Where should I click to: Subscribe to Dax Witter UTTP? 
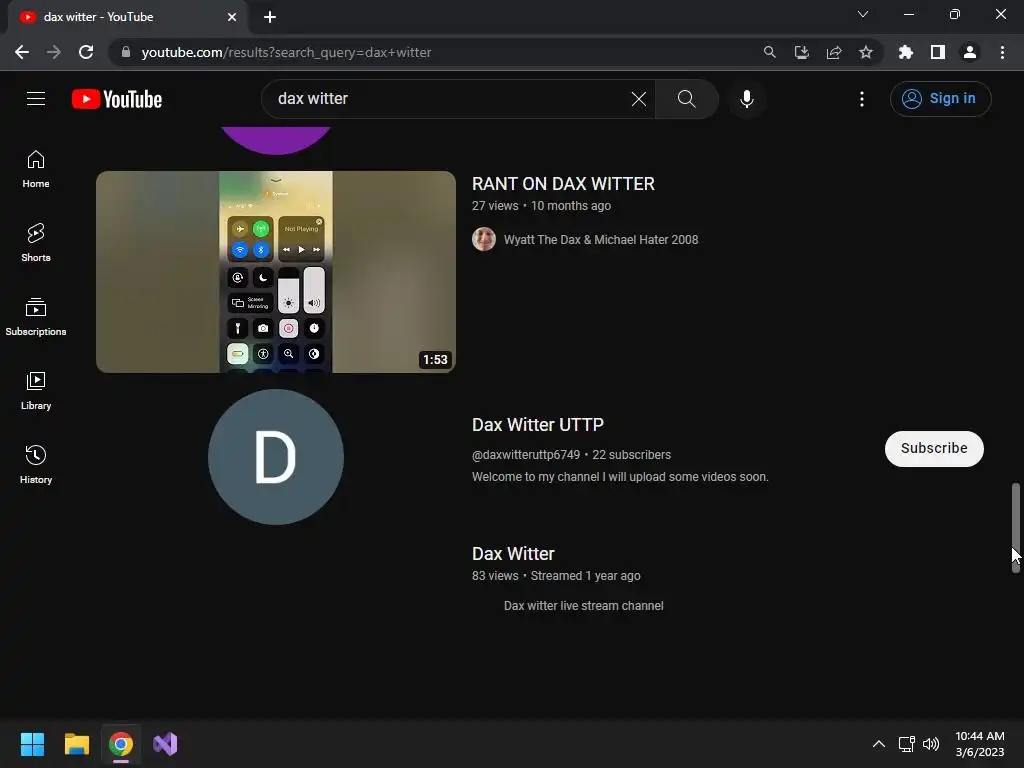tap(934, 449)
